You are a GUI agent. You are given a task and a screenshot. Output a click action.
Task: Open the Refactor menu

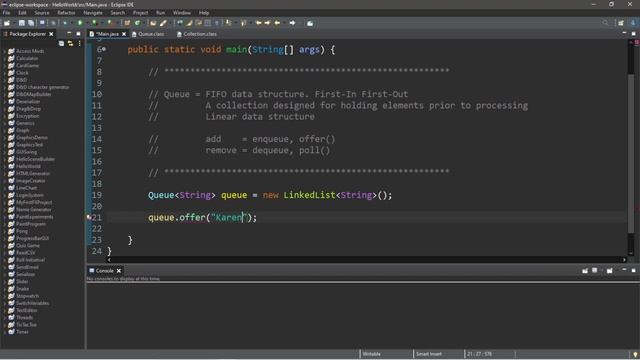66,13
